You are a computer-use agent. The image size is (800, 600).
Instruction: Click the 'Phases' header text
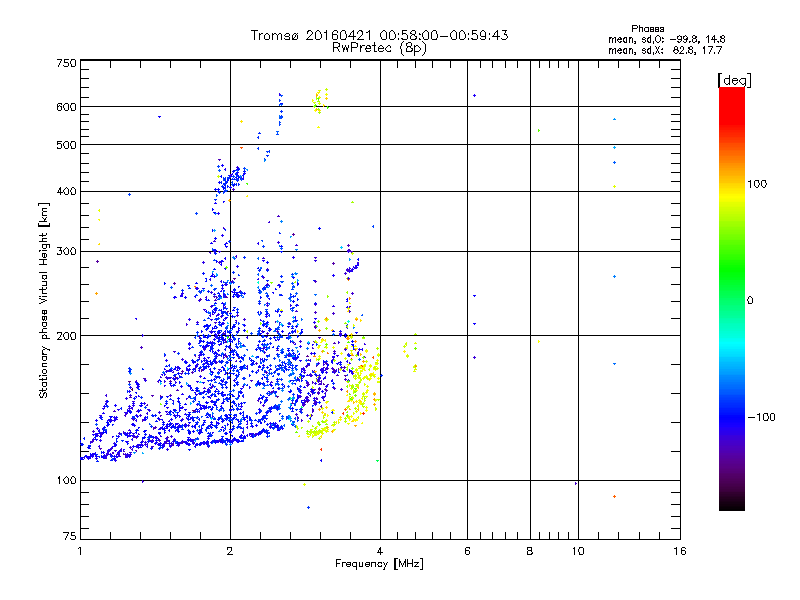[x=647, y=29]
